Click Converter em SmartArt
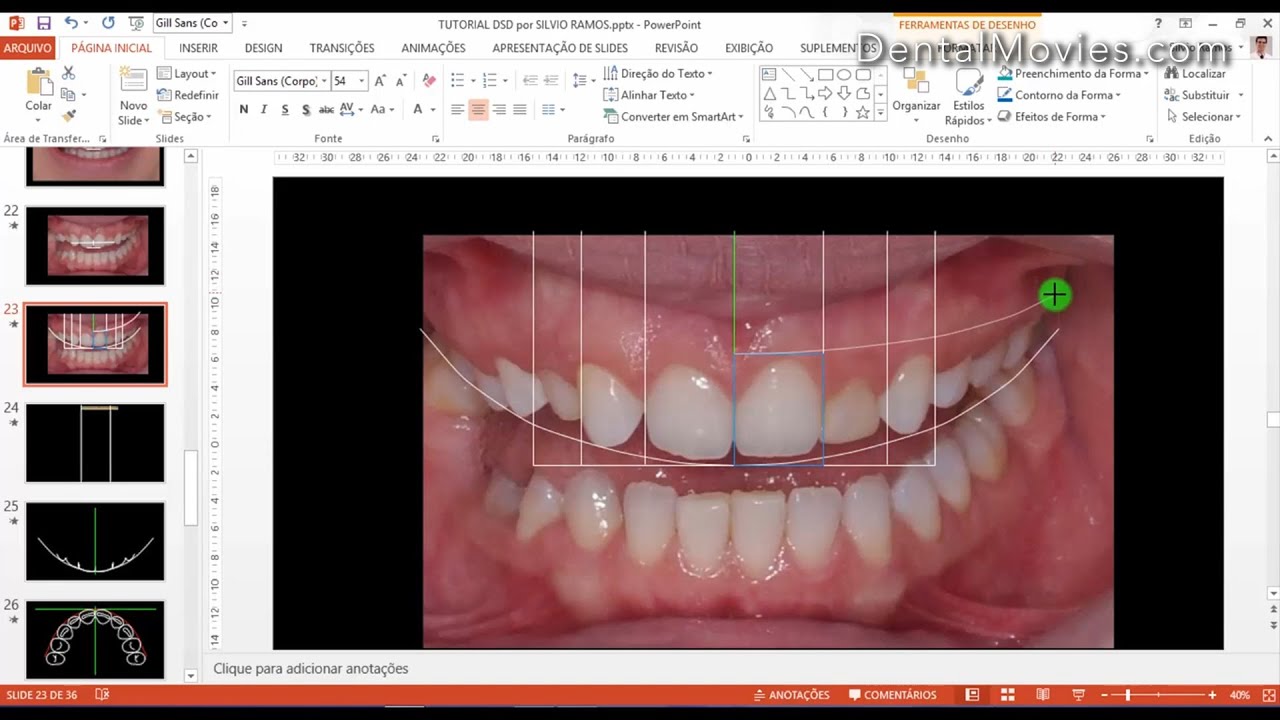 pos(674,116)
